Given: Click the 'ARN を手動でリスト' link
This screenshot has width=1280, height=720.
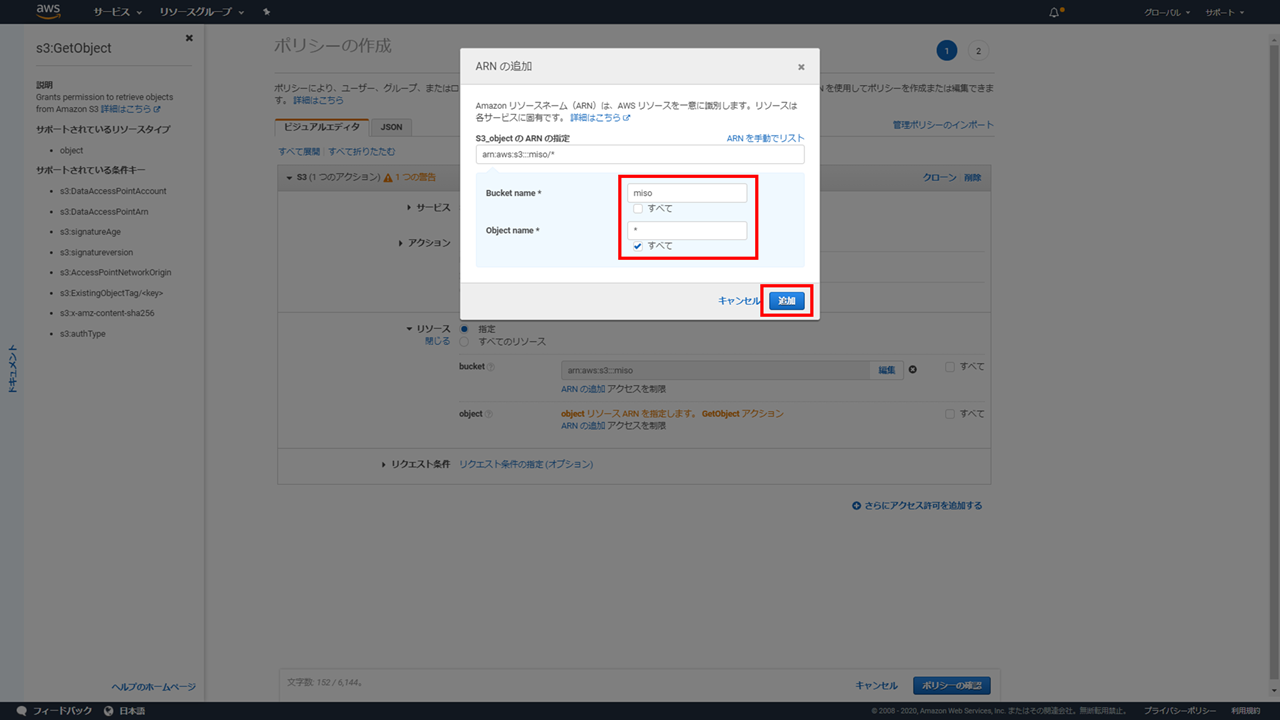Looking at the screenshot, I should point(765,138).
